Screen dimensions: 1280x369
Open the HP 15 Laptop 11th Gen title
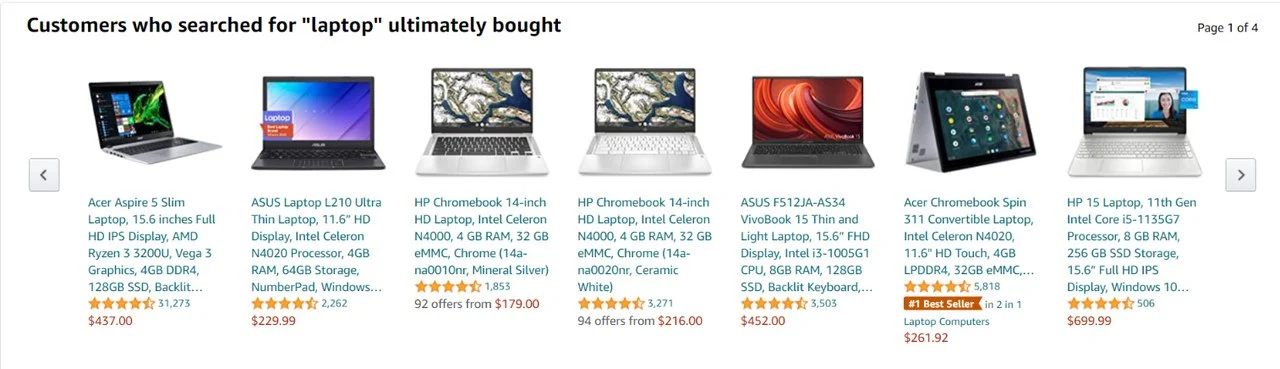(1132, 245)
